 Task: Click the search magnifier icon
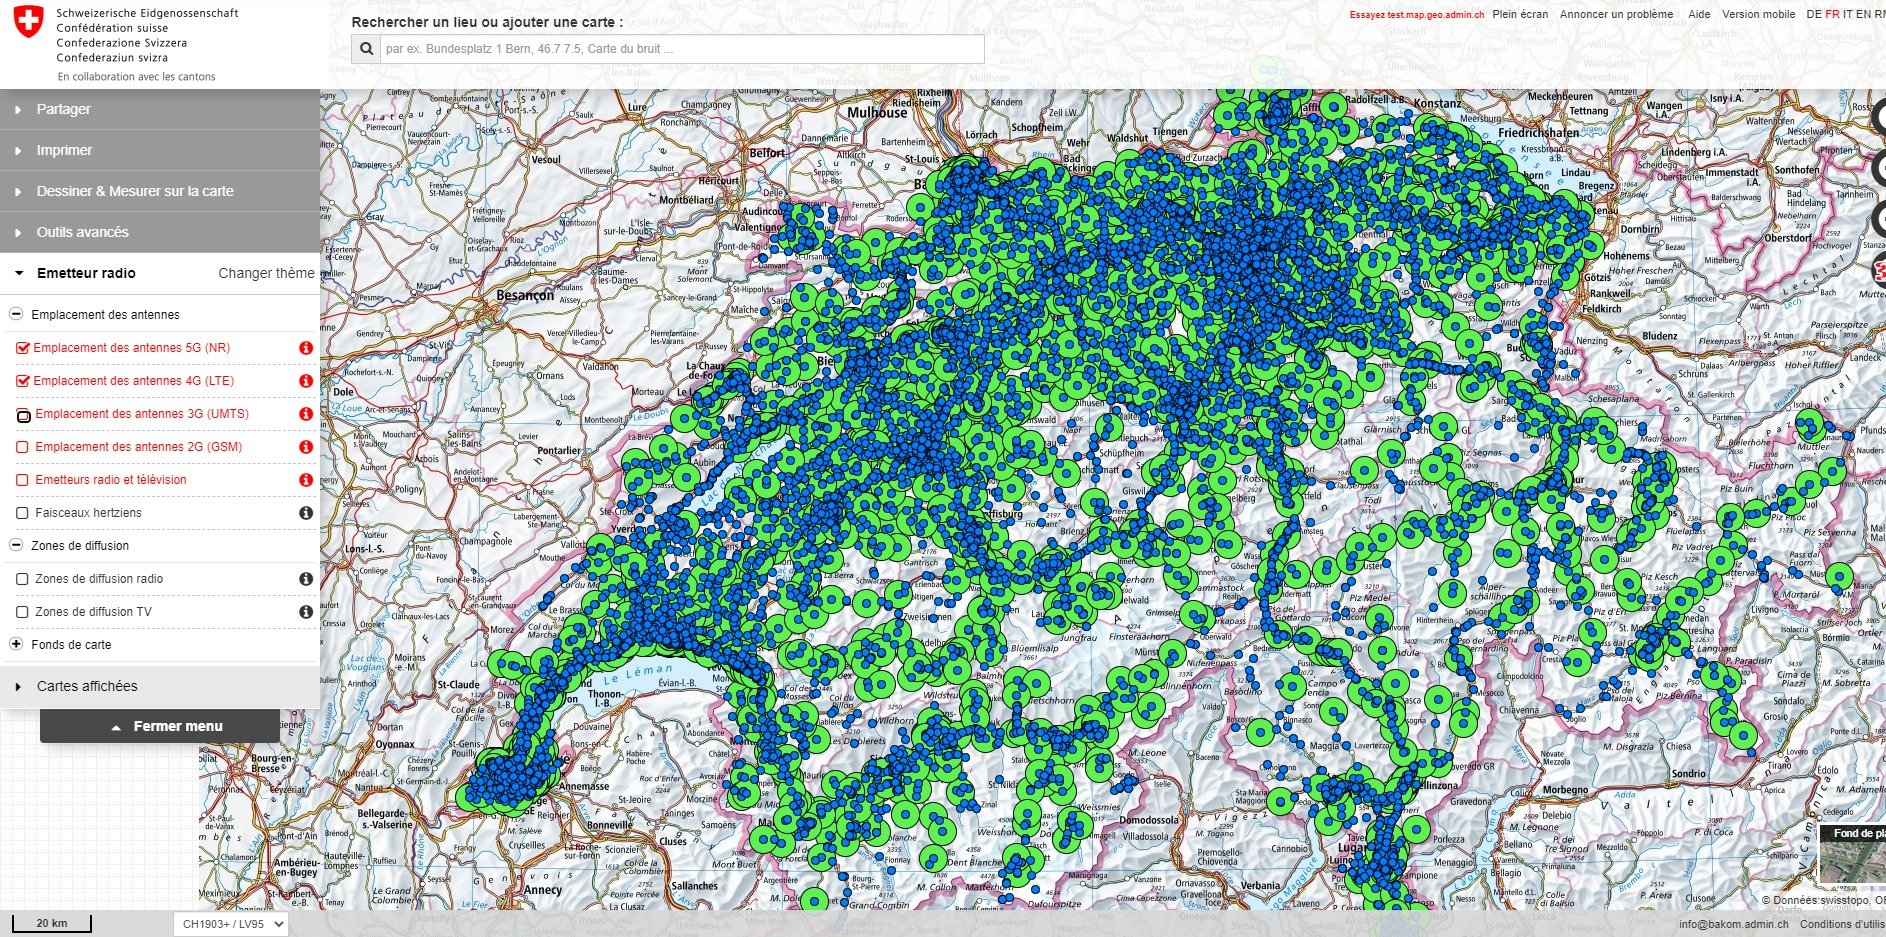(x=365, y=47)
